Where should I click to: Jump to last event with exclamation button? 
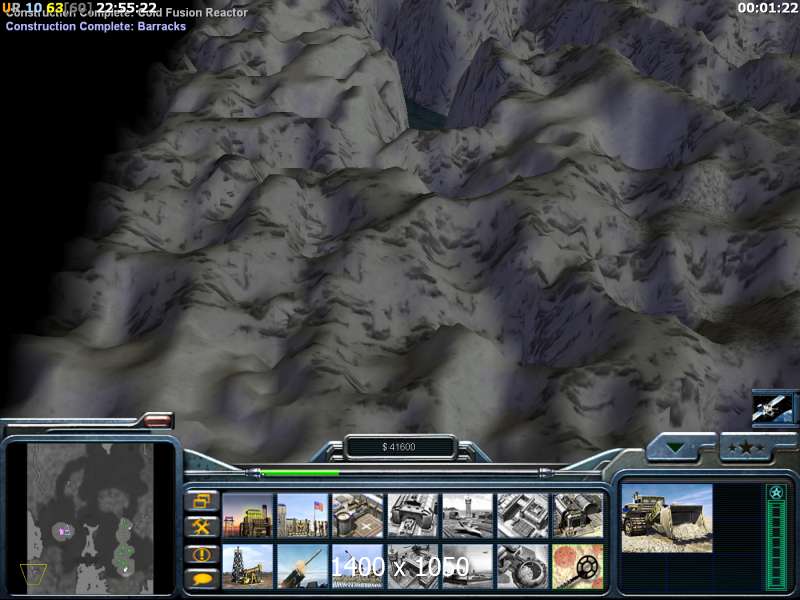(x=201, y=553)
